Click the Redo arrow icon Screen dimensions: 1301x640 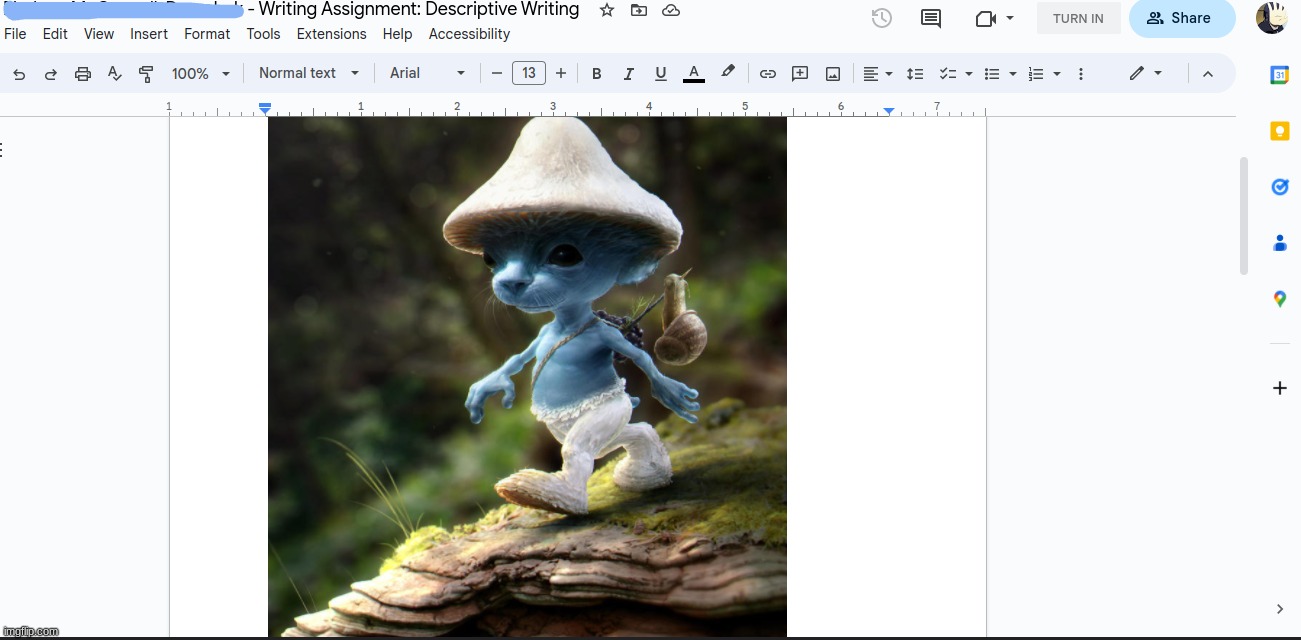pyautogui.click(x=51, y=74)
